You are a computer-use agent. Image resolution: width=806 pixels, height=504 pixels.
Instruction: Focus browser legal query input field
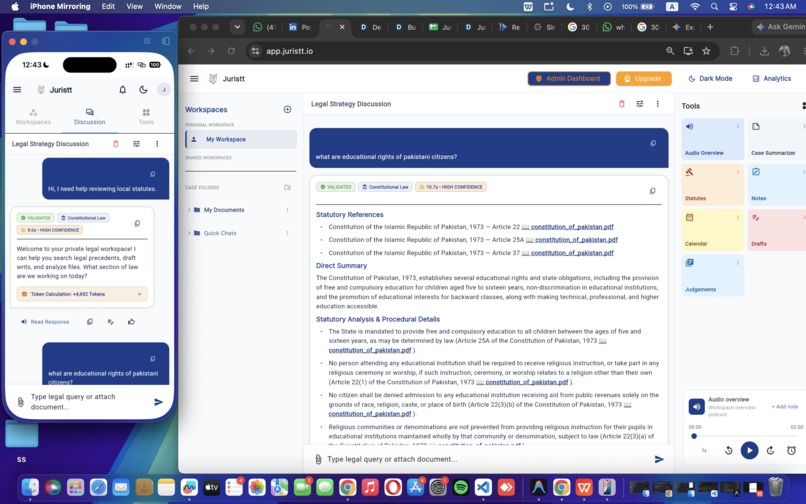[x=488, y=459]
